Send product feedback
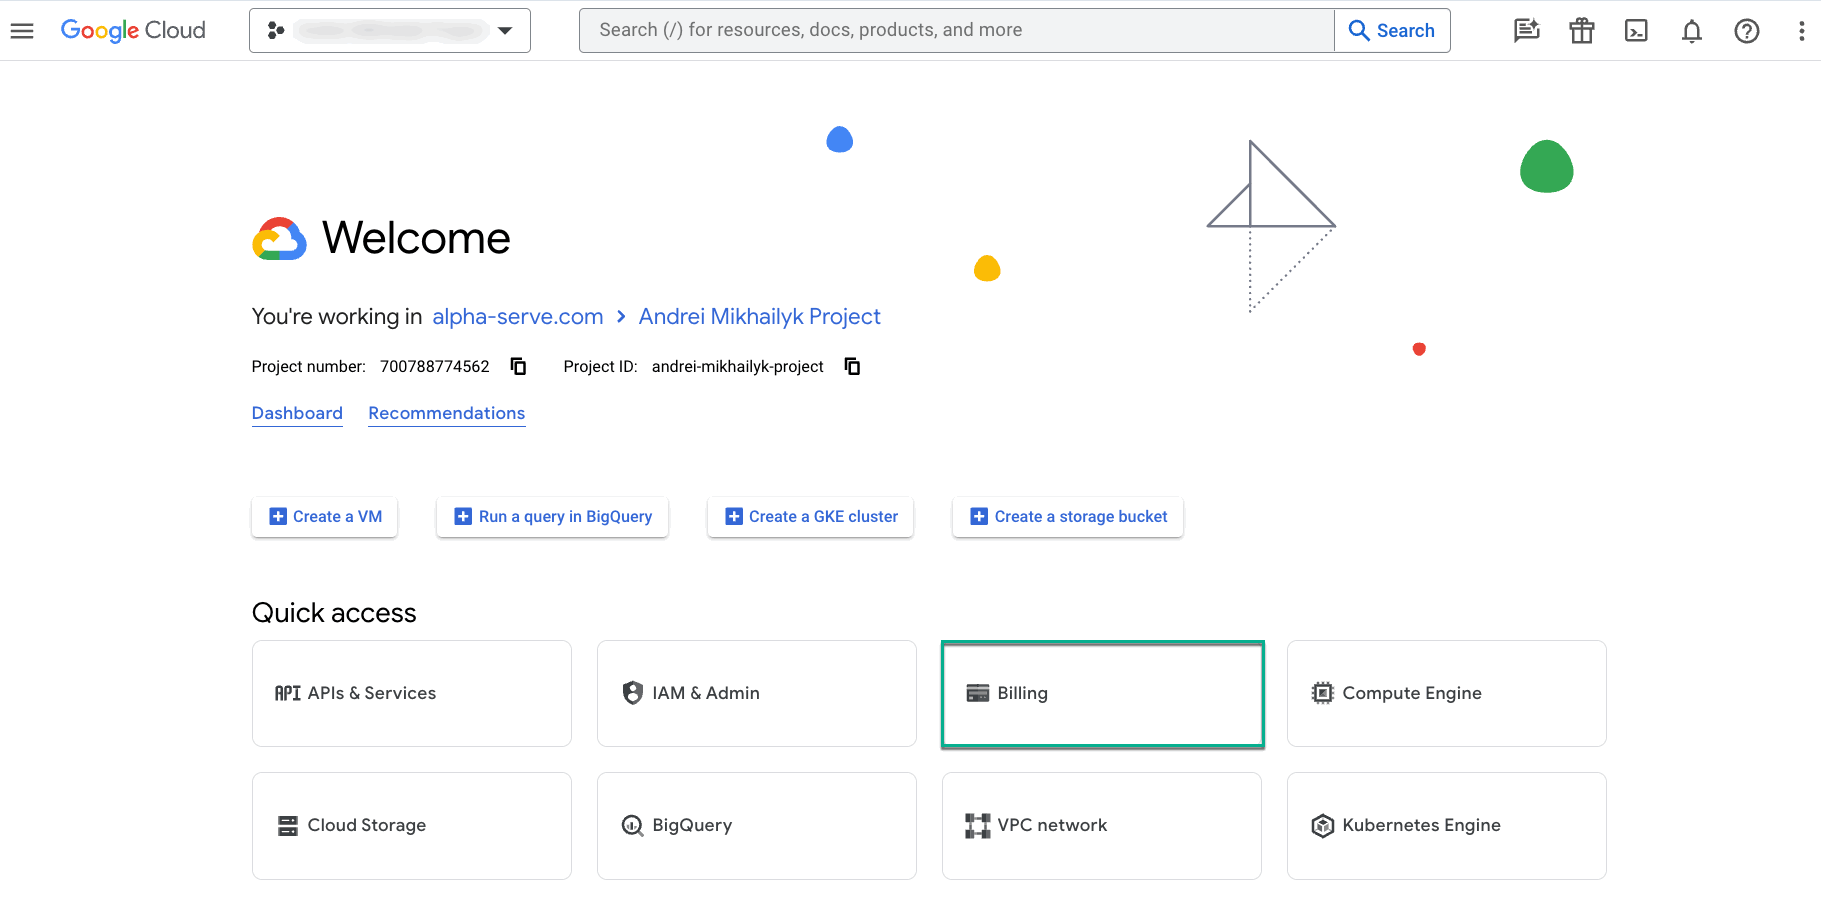Image resolution: width=1821 pixels, height=921 pixels. tap(1526, 31)
